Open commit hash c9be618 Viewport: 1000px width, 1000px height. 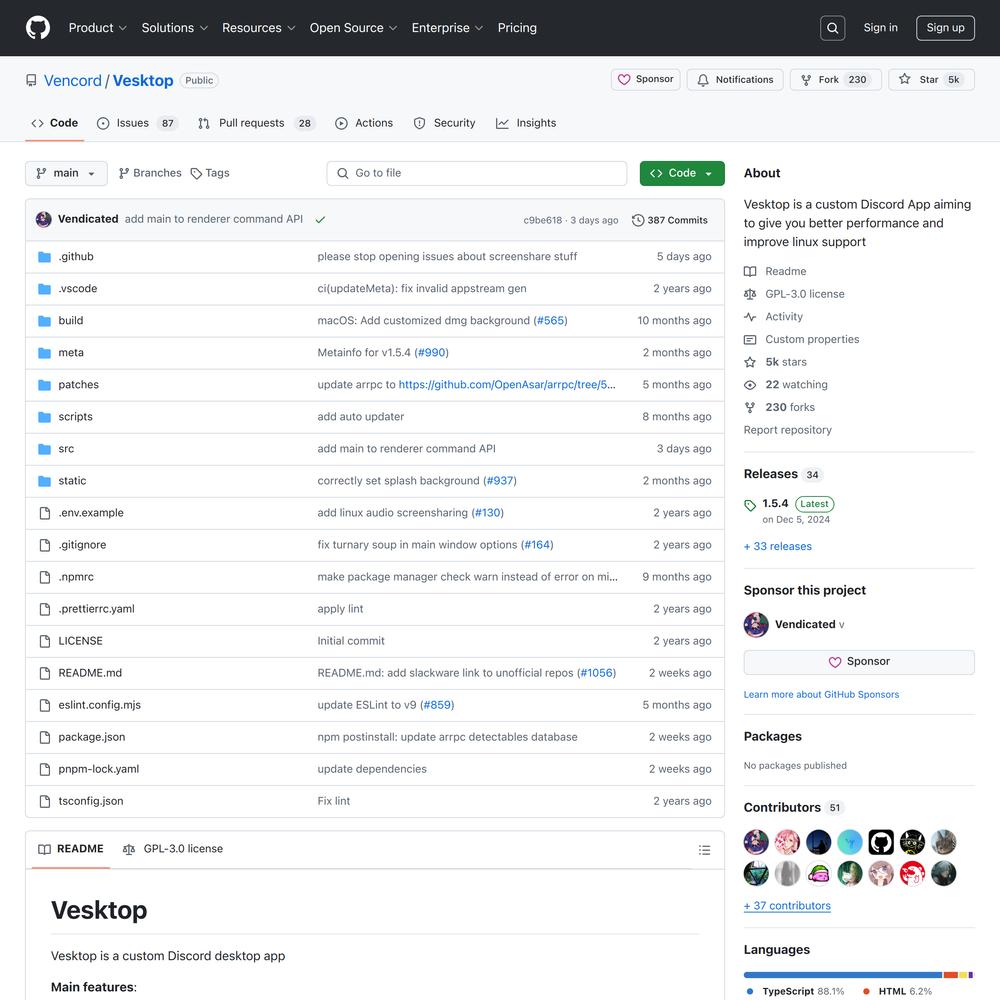pos(543,220)
